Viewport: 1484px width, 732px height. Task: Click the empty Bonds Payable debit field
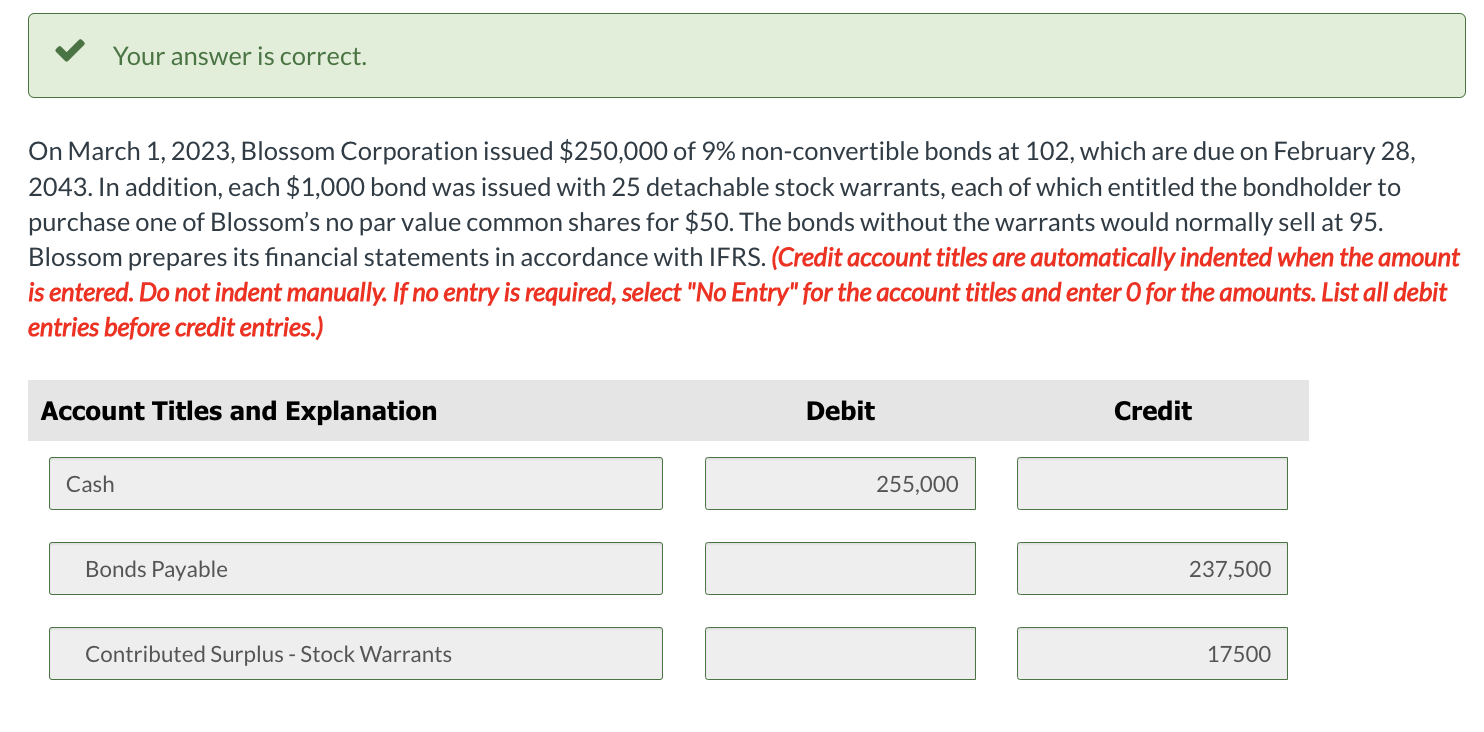pyautogui.click(x=840, y=568)
